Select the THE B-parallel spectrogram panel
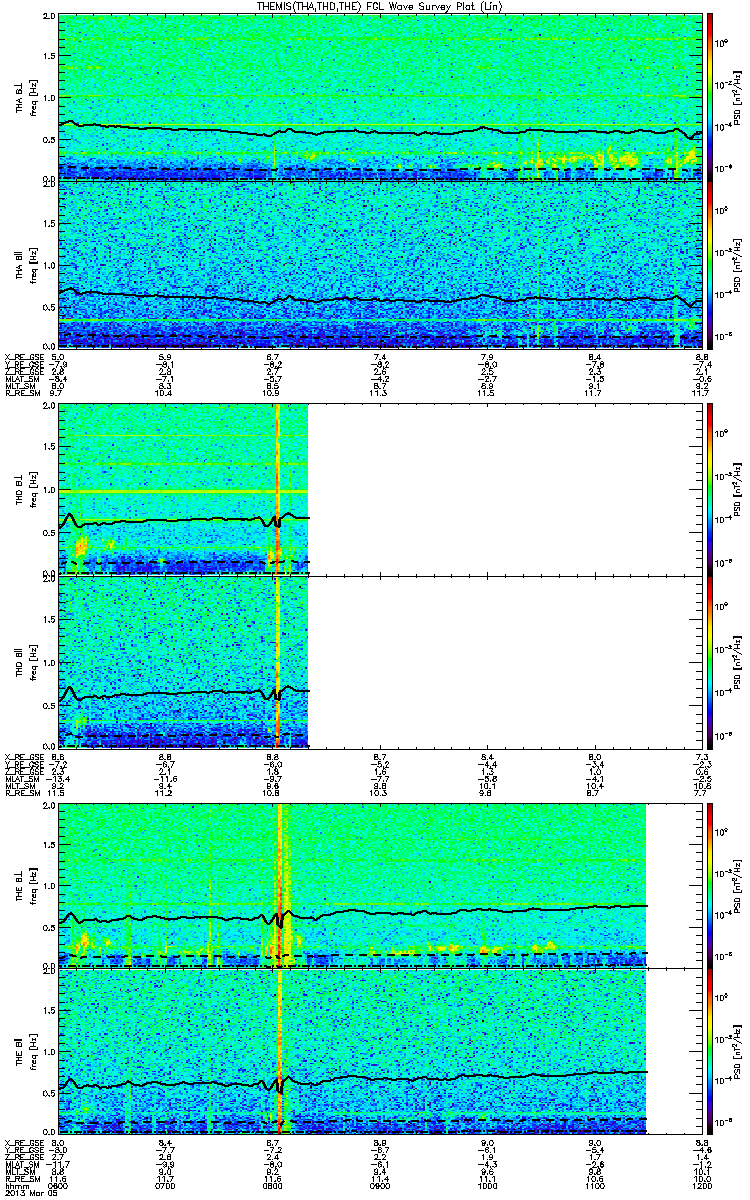Viewport: 750px width, 1200px height. coord(381,1053)
